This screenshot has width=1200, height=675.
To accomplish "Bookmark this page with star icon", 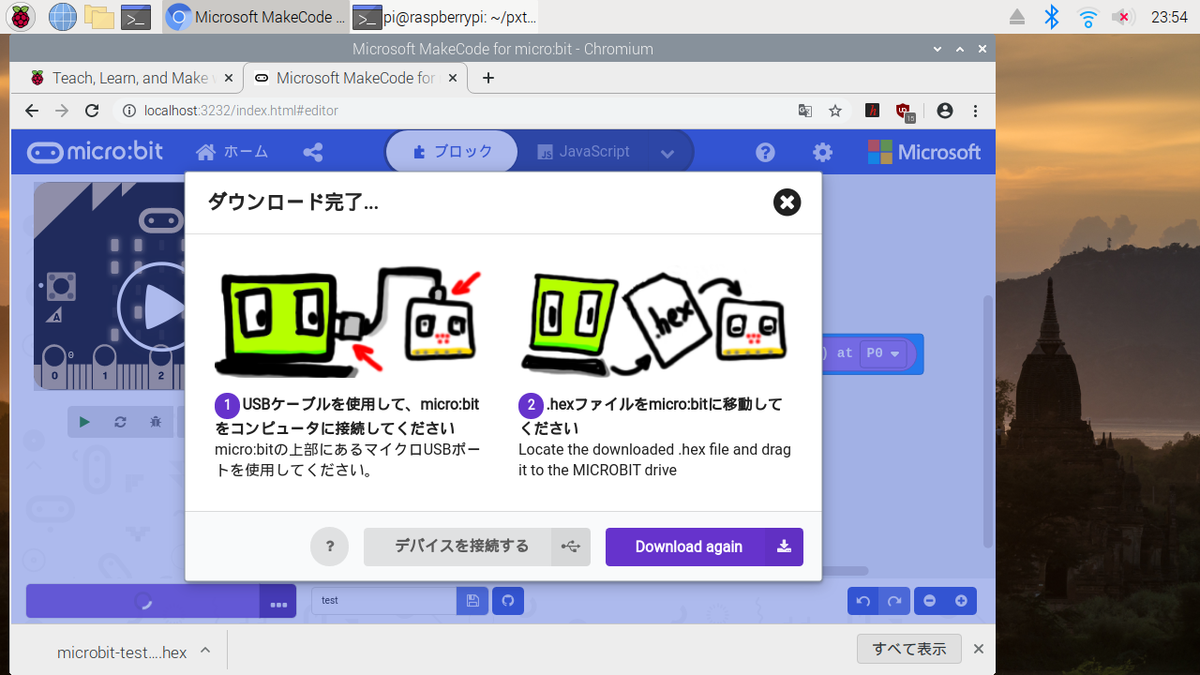I will point(835,111).
